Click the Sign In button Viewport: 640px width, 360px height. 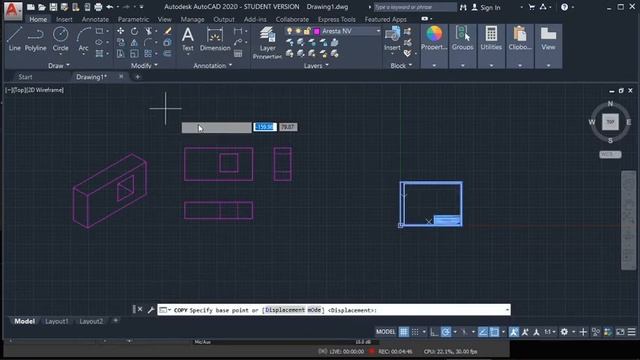tap(486, 7)
